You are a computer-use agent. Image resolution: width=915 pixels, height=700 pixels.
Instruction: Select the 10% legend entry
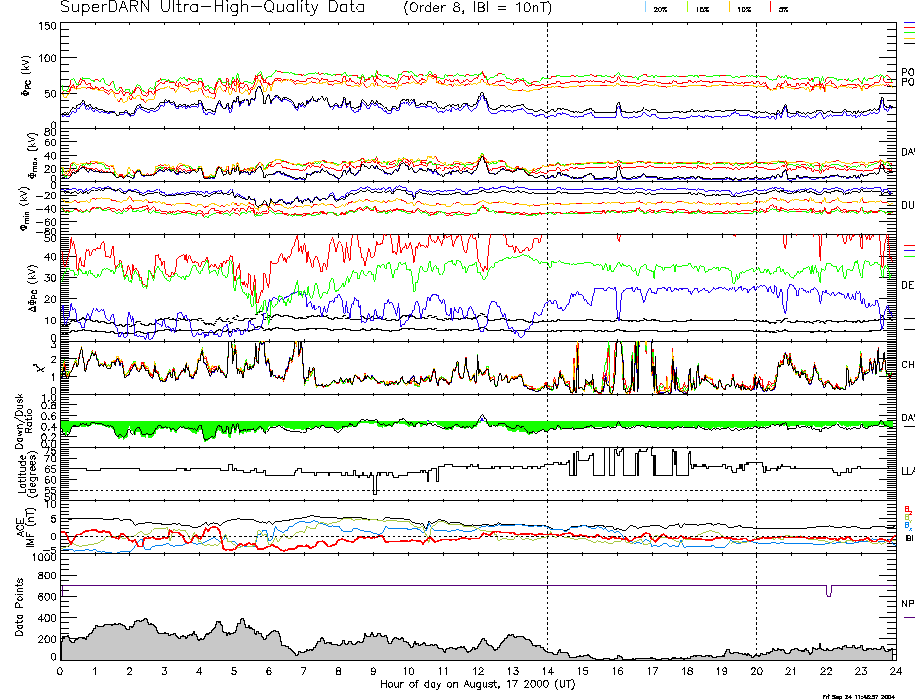pos(742,8)
